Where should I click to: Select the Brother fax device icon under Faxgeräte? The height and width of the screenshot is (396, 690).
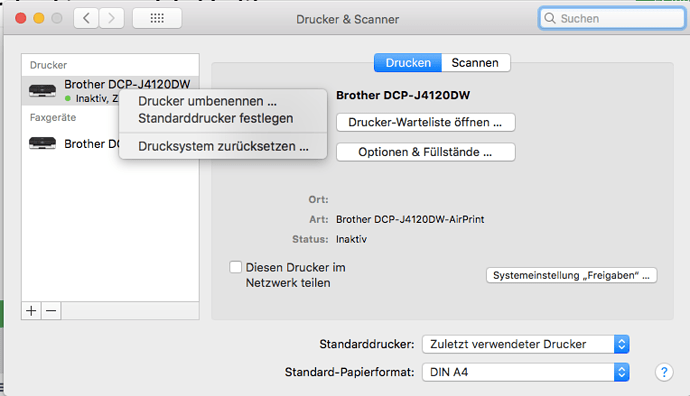point(42,143)
